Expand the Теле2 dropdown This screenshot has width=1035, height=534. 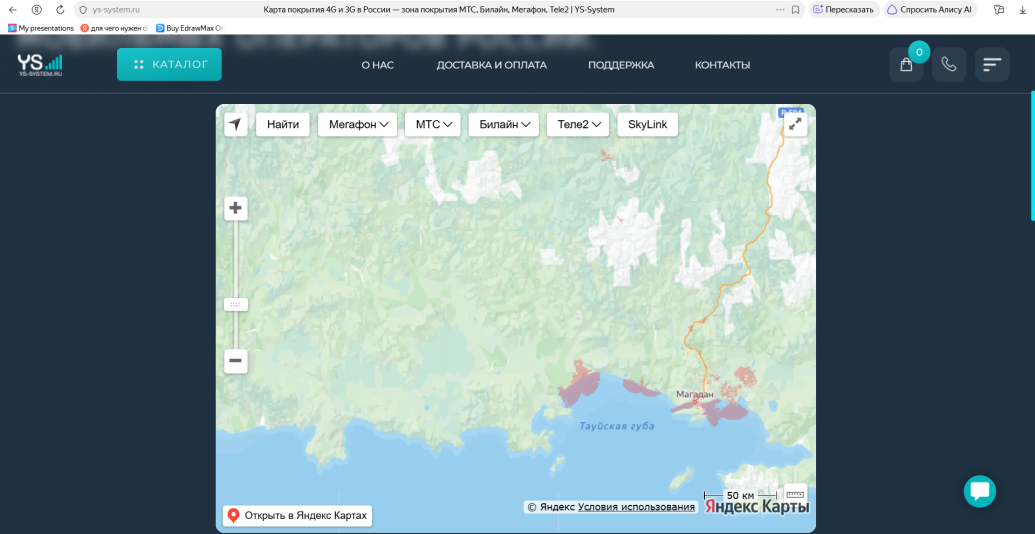[578, 124]
